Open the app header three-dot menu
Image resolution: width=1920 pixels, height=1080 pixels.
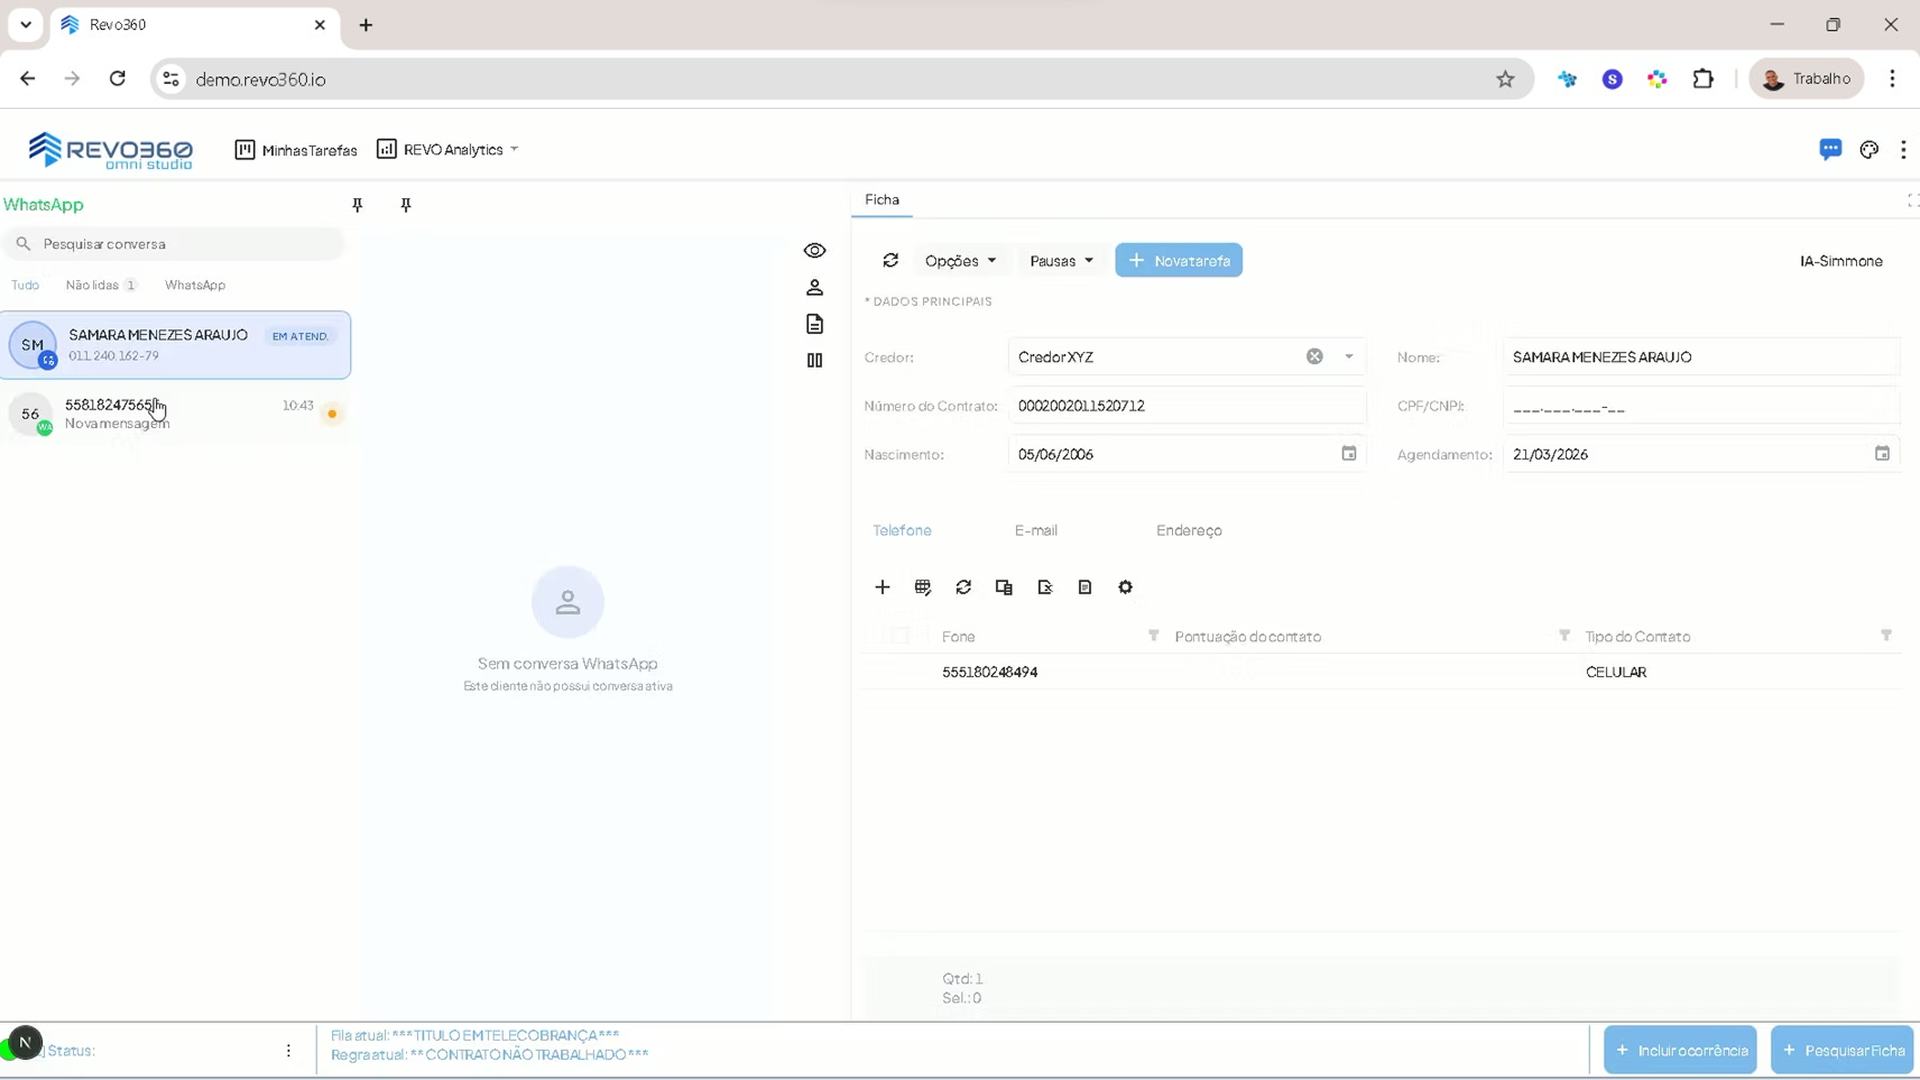[1903, 149]
